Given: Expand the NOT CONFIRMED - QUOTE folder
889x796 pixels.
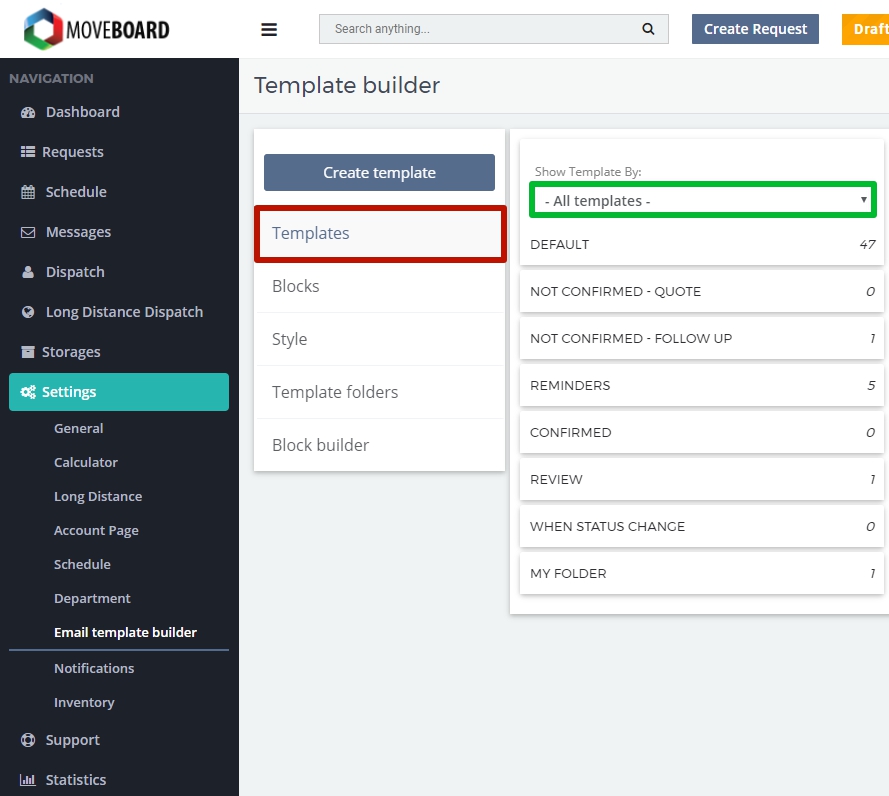Looking at the screenshot, I should tap(701, 291).
